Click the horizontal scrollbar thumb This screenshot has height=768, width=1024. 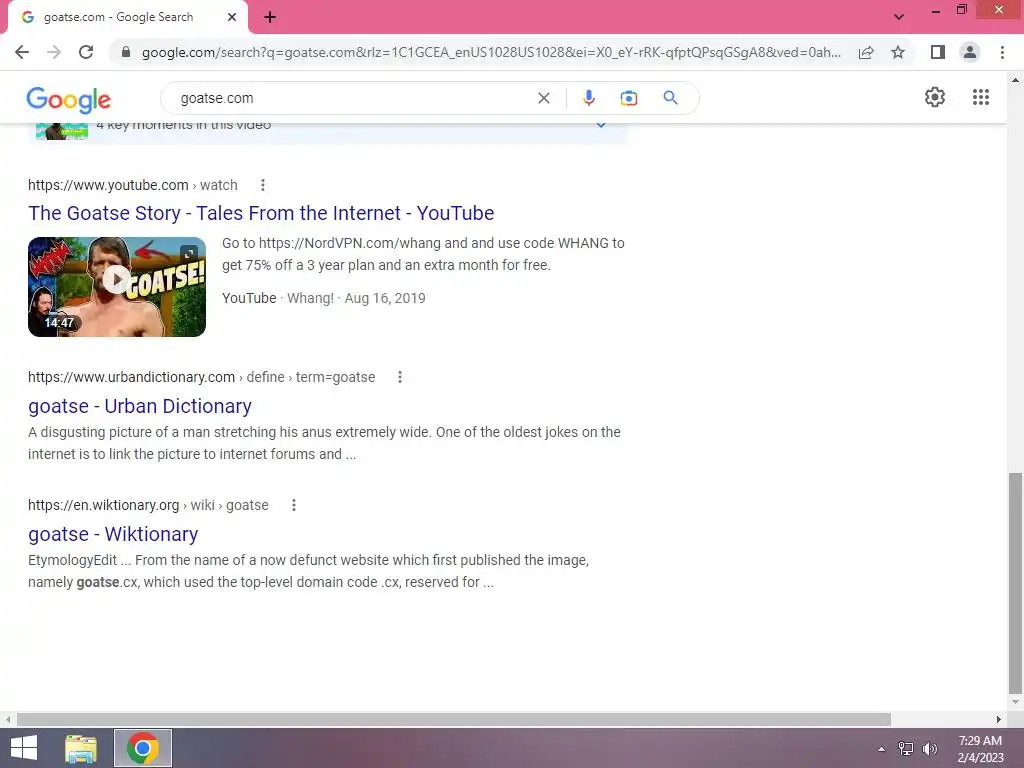[x=454, y=719]
